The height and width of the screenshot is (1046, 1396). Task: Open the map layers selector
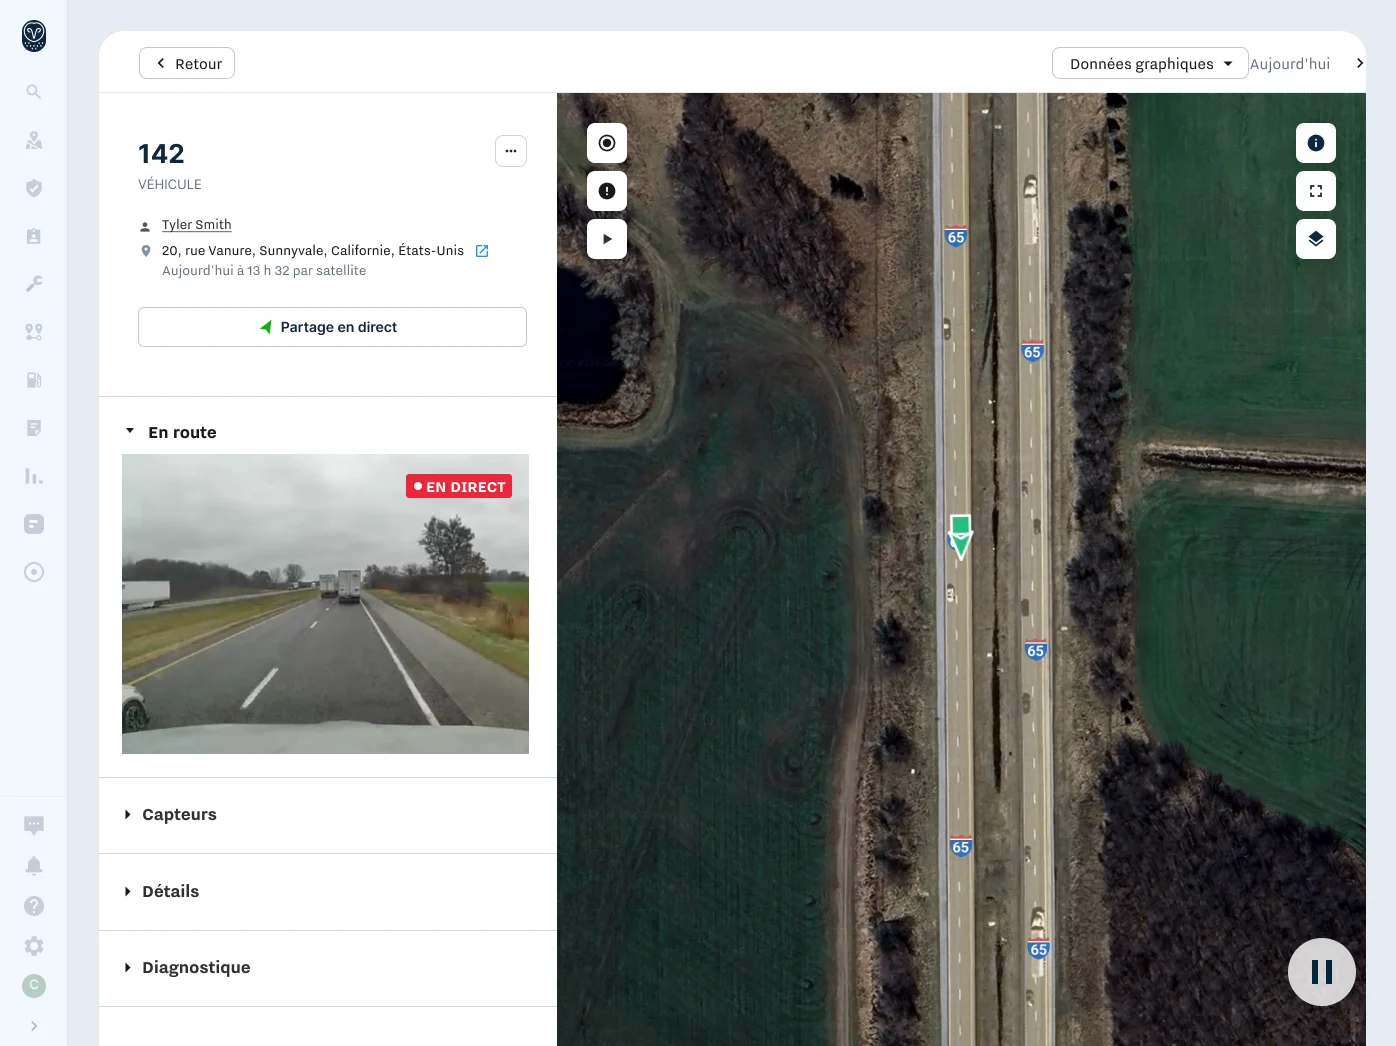click(1315, 239)
